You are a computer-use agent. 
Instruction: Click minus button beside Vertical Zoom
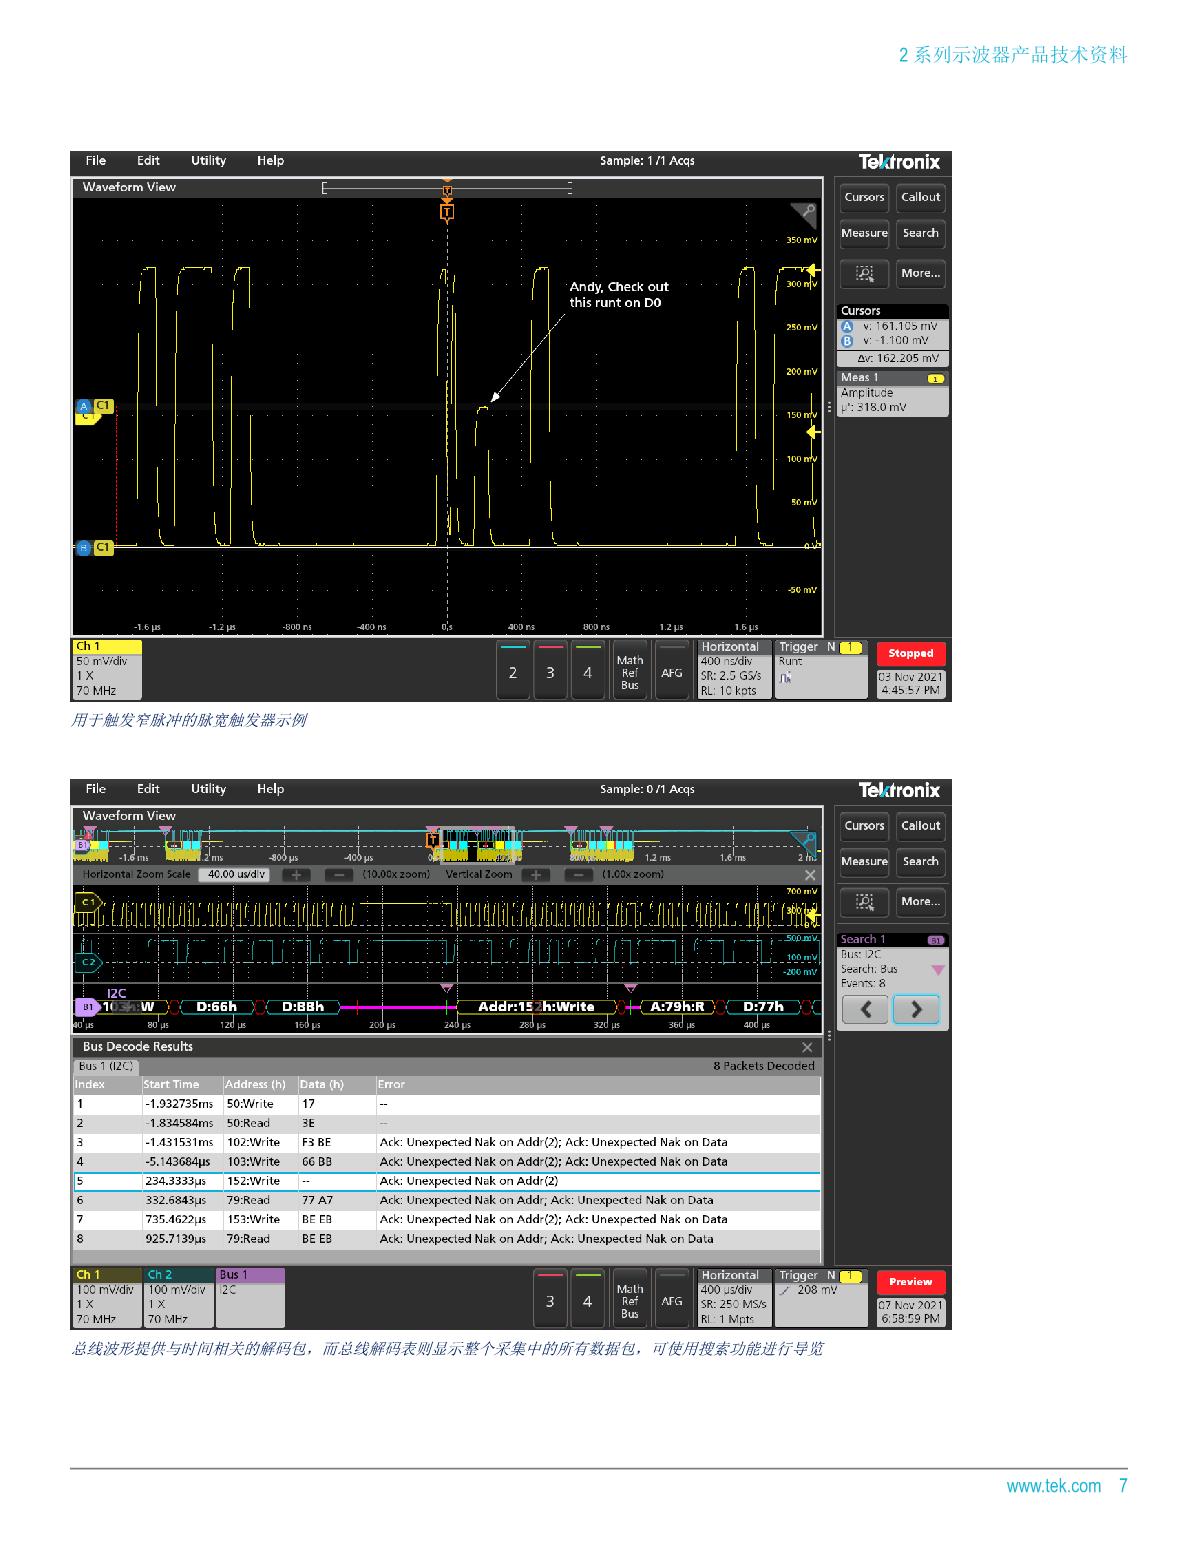[577, 875]
